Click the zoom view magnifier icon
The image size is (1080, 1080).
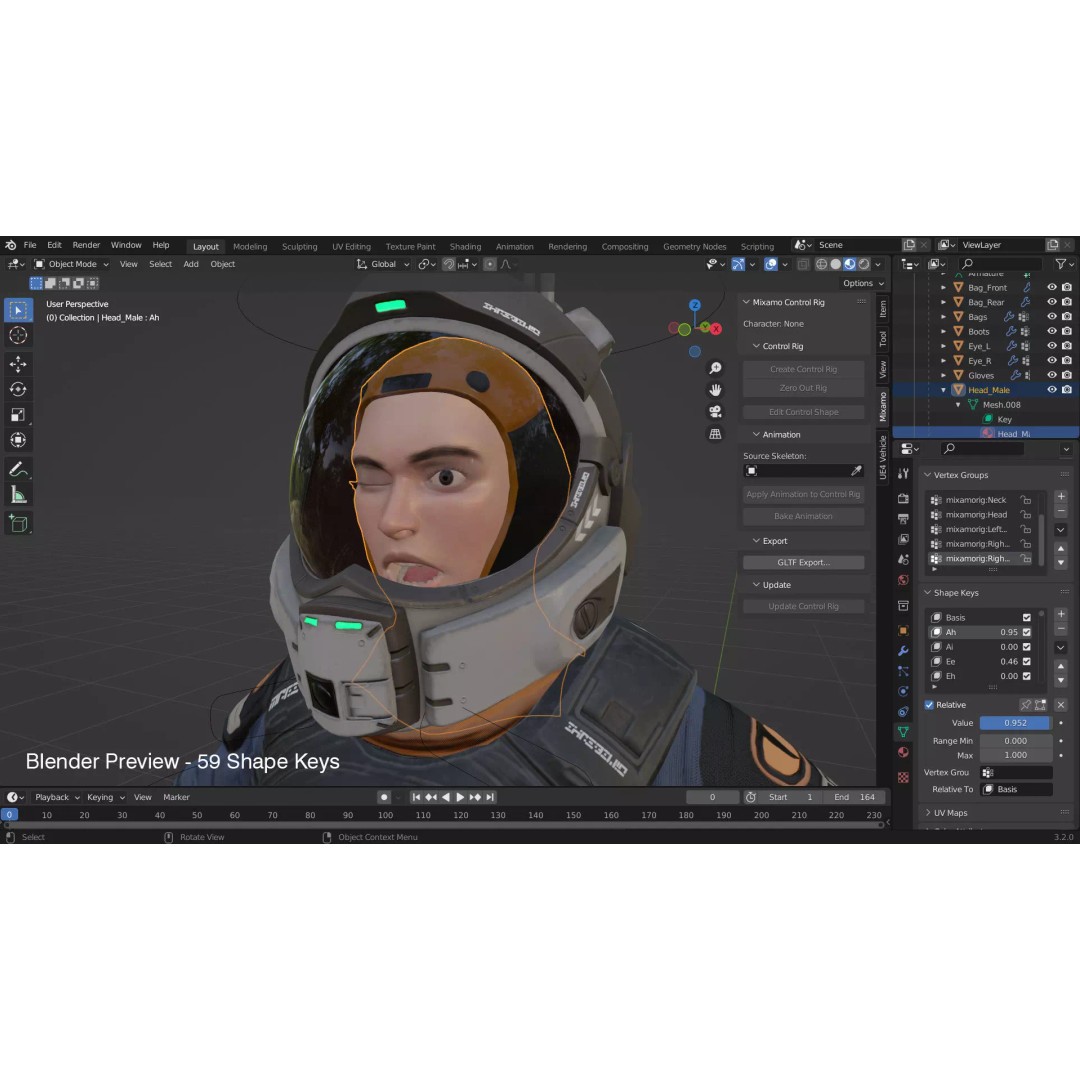716,368
